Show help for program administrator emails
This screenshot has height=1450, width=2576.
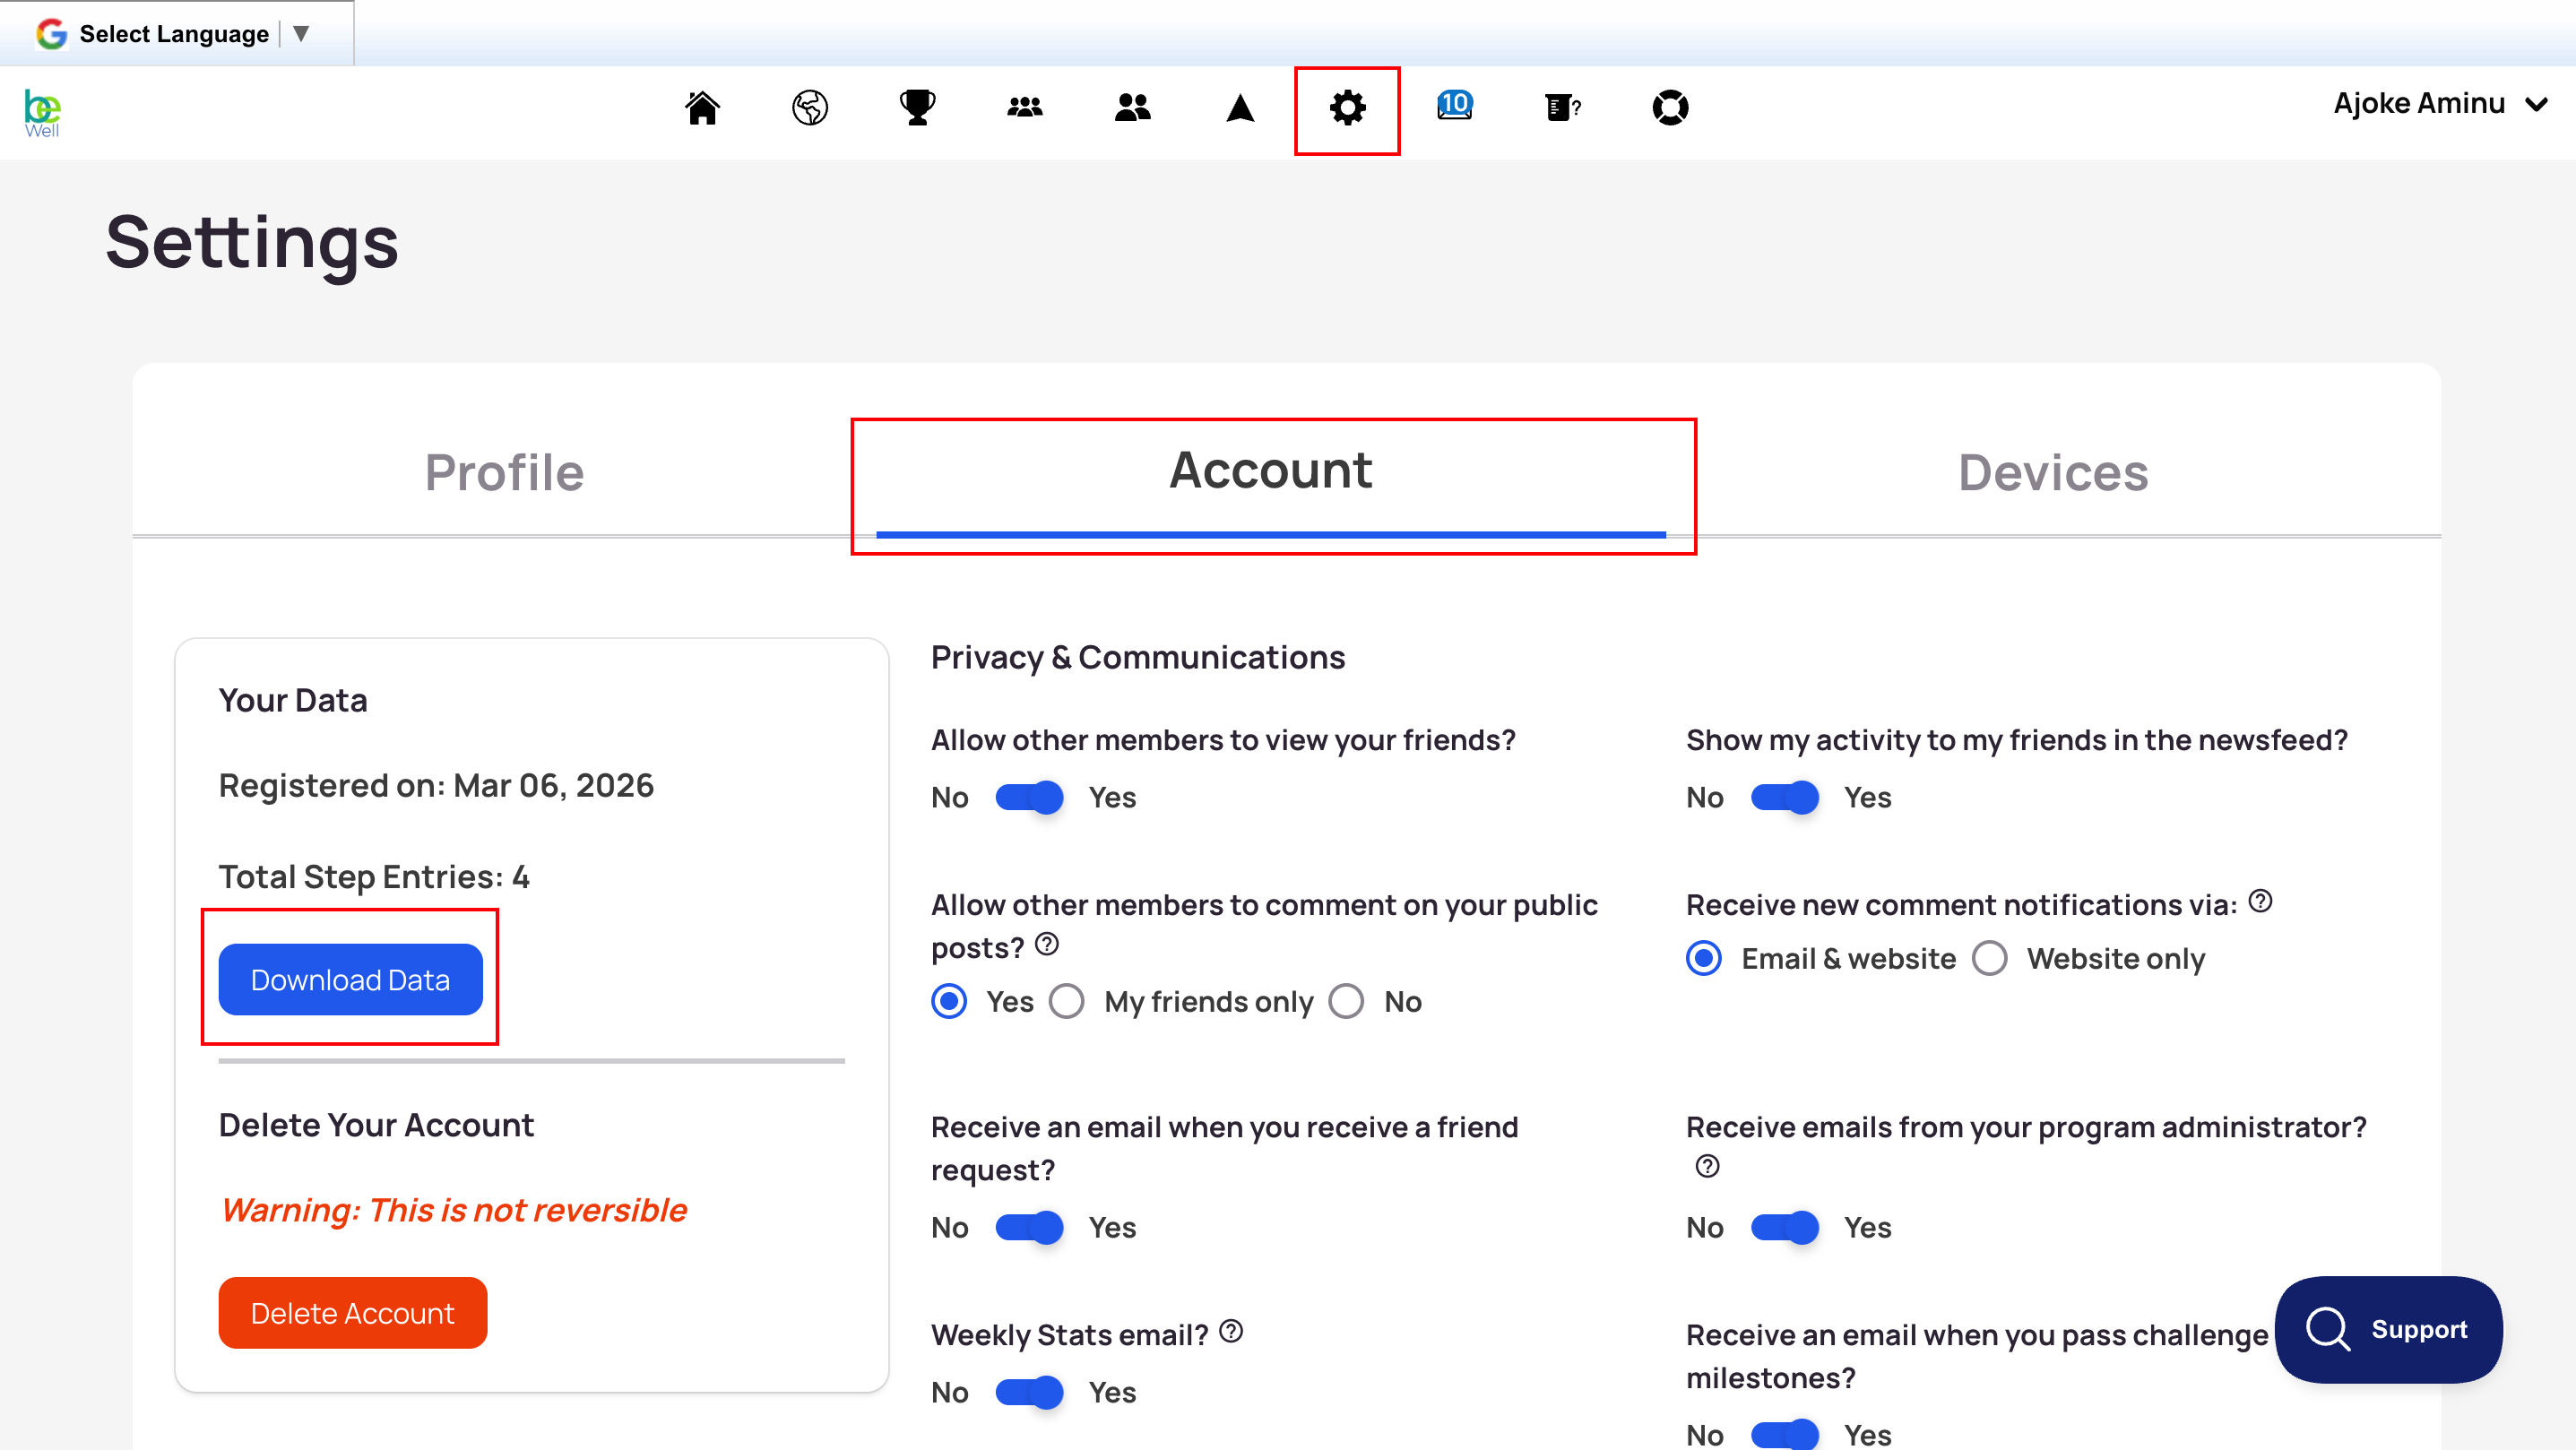pyautogui.click(x=1708, y=1166)
